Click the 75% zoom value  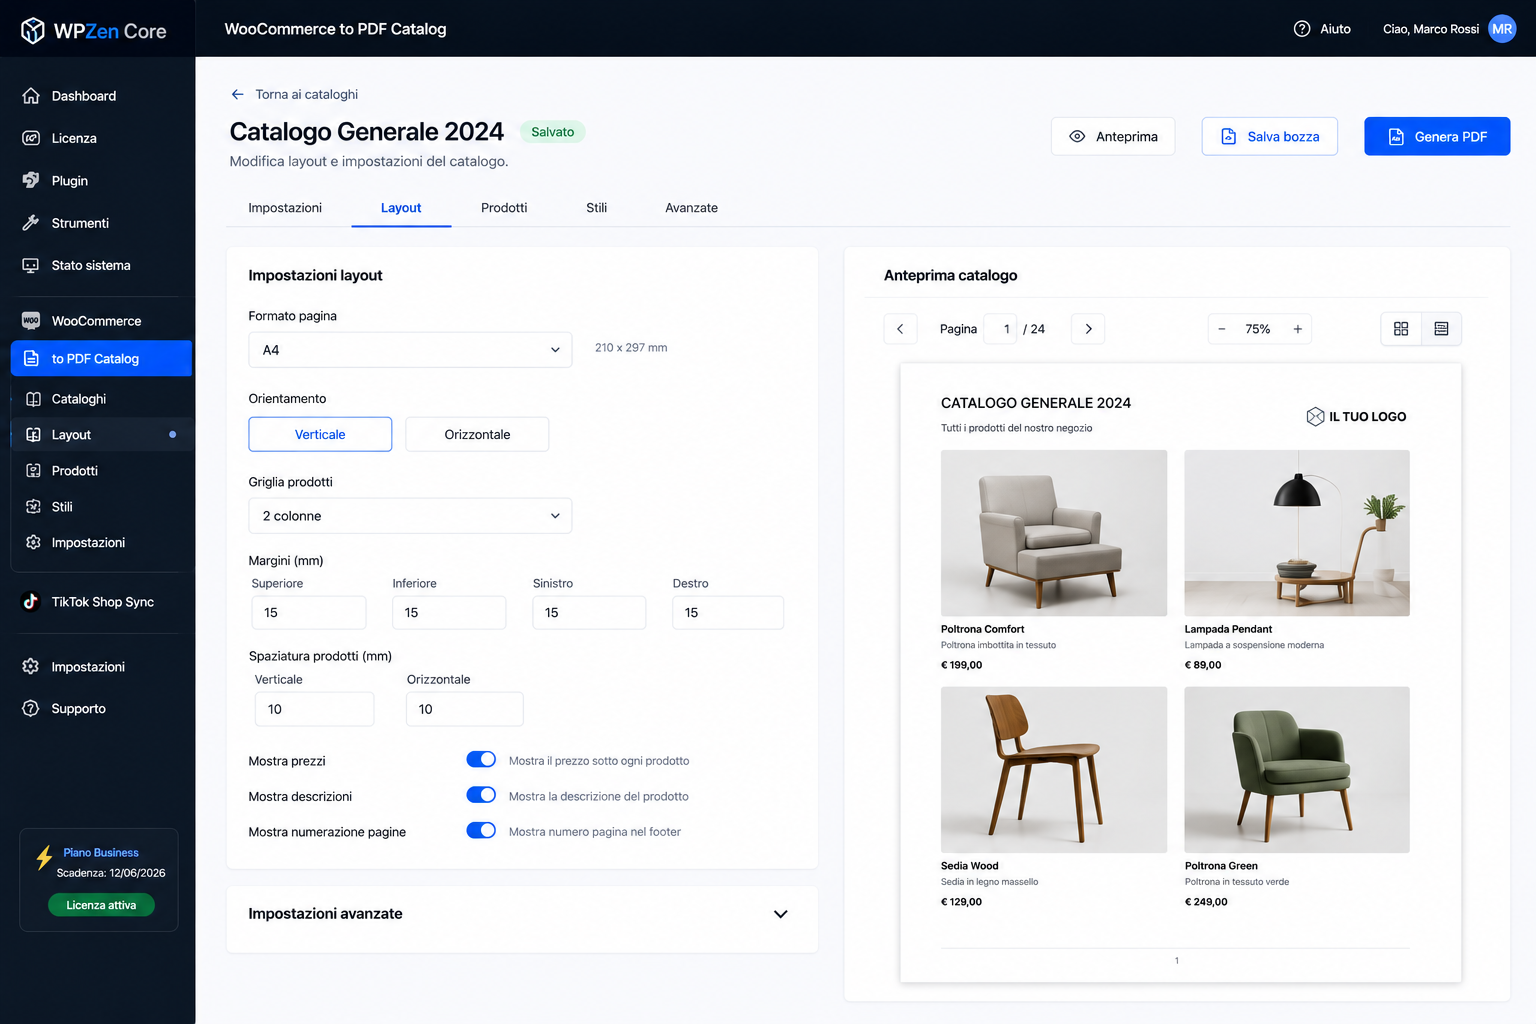coord(1258,329)
